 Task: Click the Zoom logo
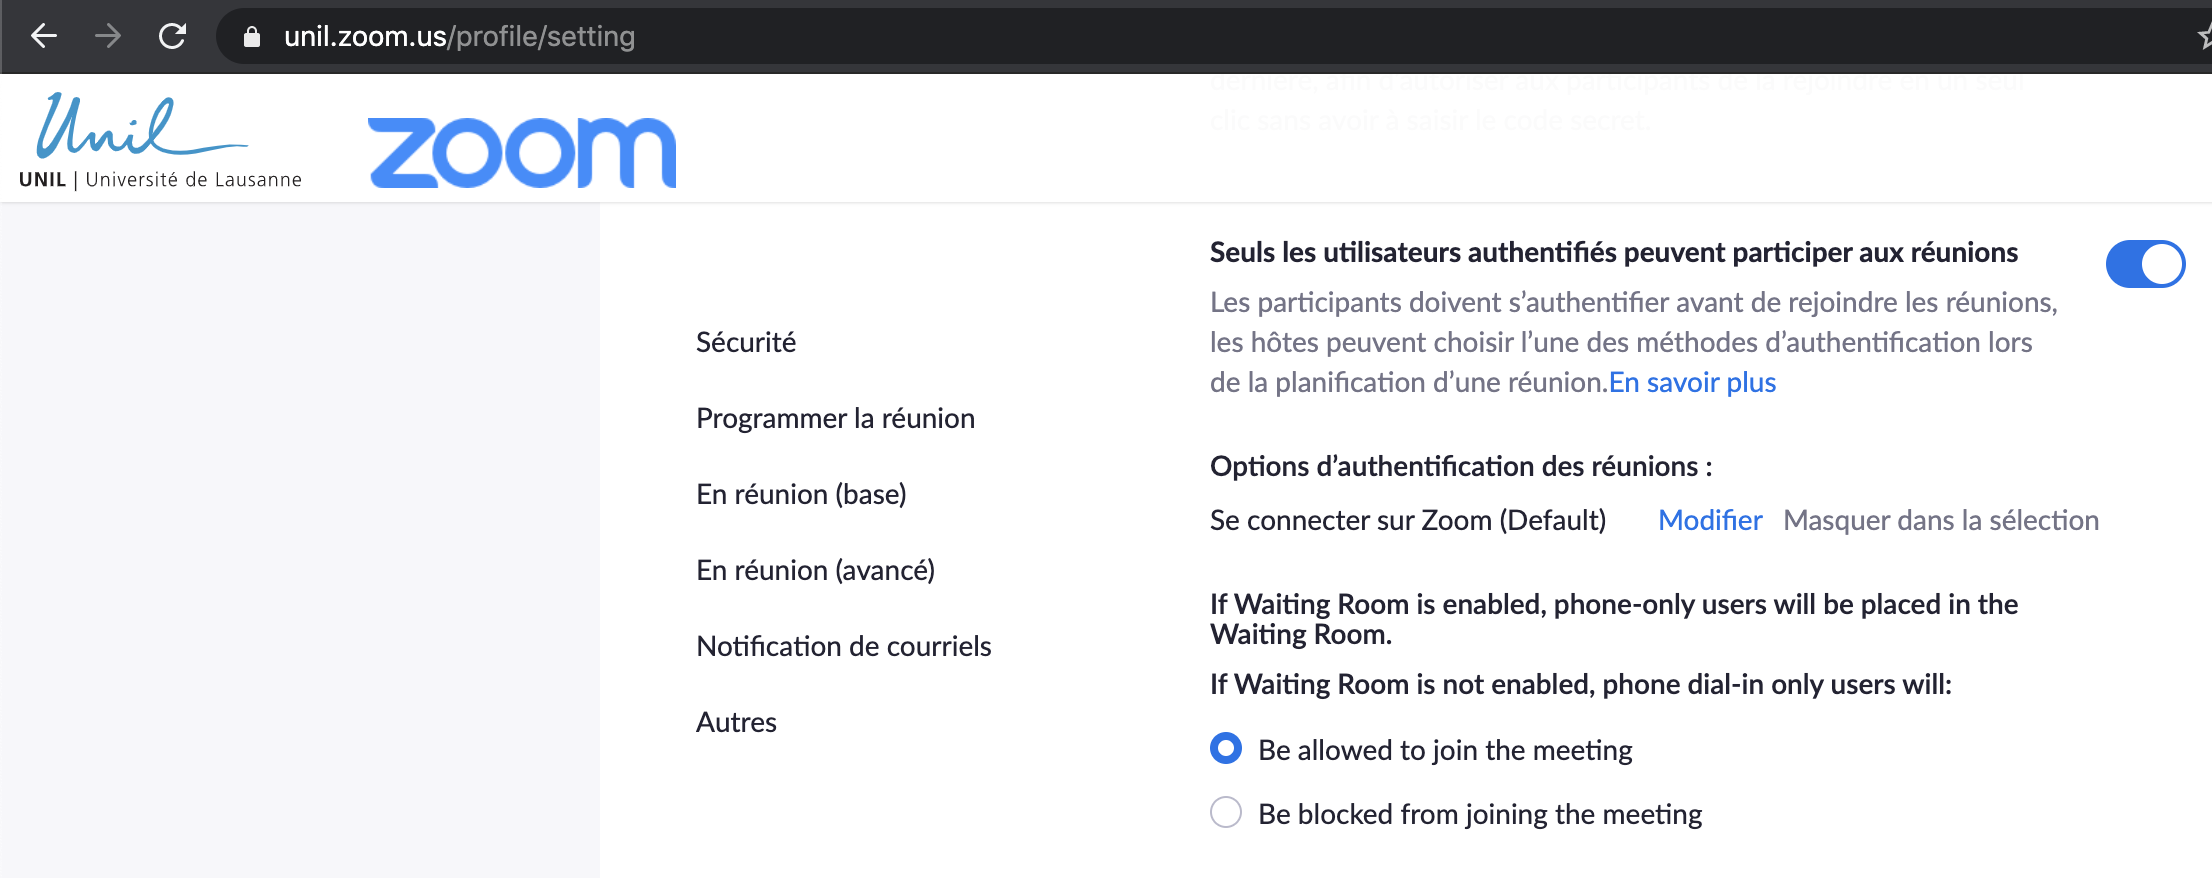522,152
